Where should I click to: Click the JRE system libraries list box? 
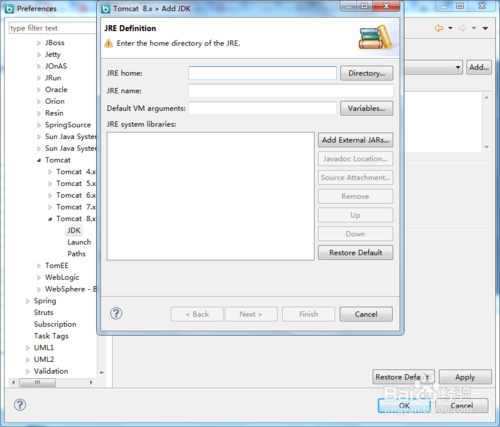pos(211,196)
